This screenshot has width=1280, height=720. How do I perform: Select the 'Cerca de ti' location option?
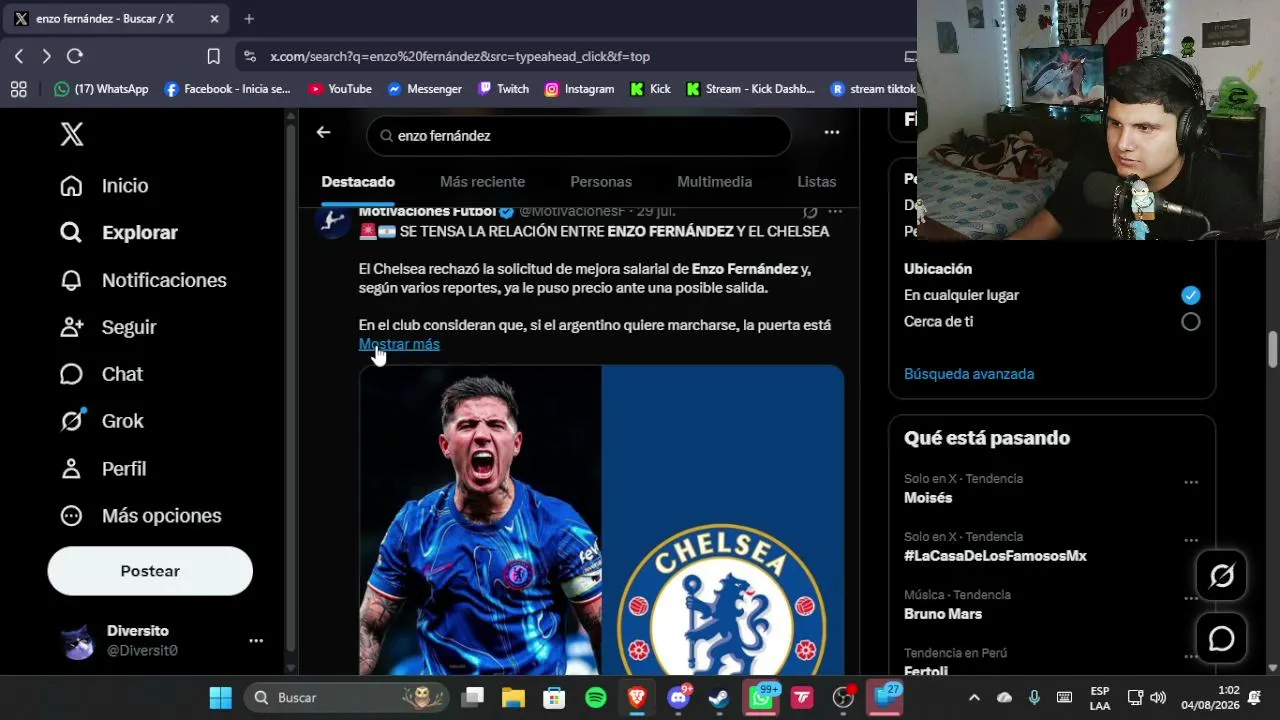[x=1190, y=322]
